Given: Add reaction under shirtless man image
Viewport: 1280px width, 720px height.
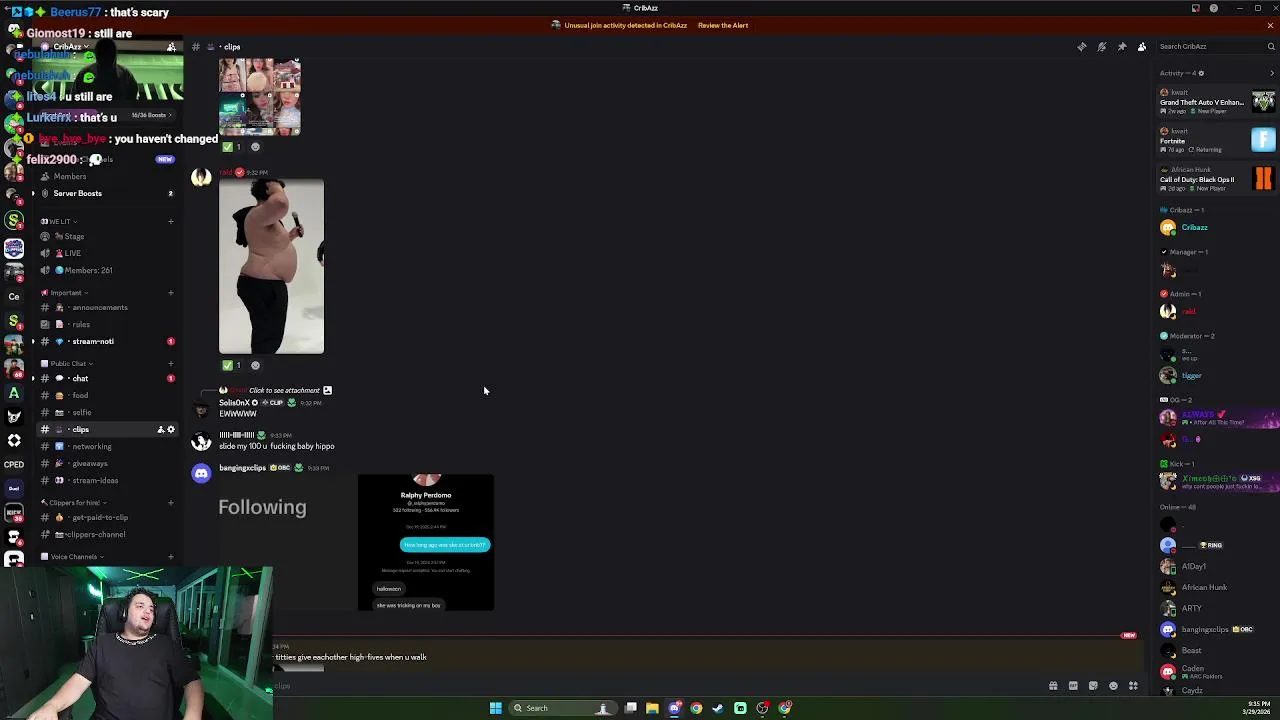Looking at the screenshot, I should (x=255, y=365).
